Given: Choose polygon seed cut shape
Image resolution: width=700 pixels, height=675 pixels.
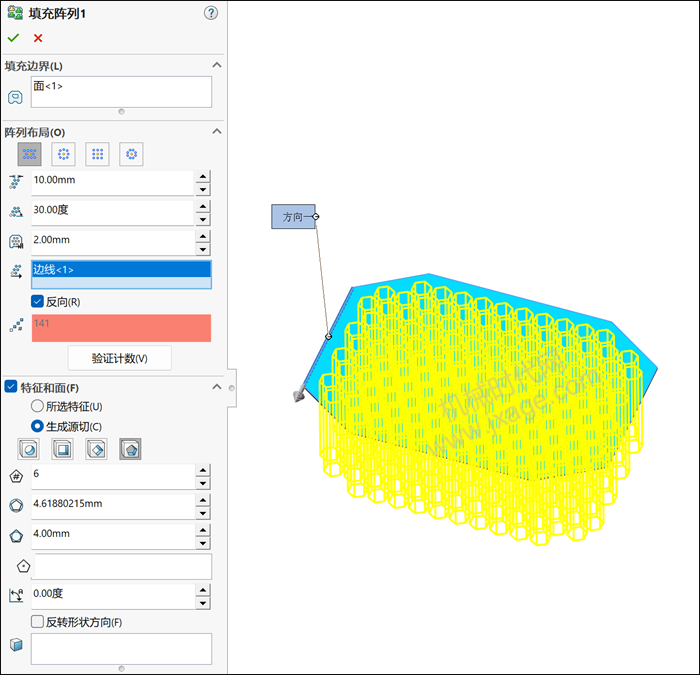Looking at the screenshot, I should [130, 449].
